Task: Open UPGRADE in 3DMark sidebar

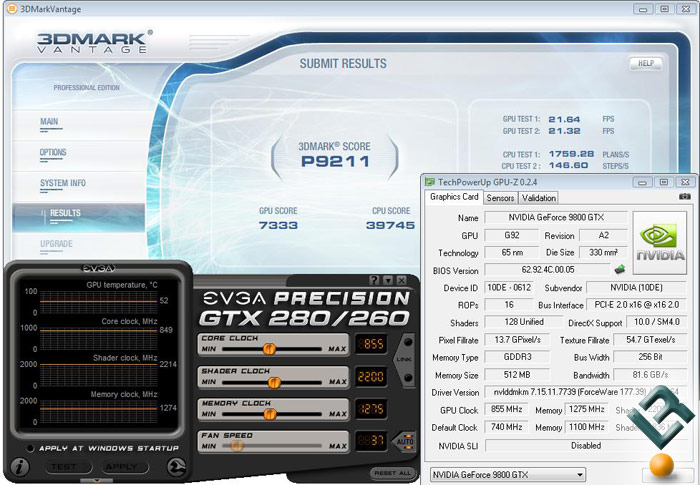Action: click(x=56, y=244)
